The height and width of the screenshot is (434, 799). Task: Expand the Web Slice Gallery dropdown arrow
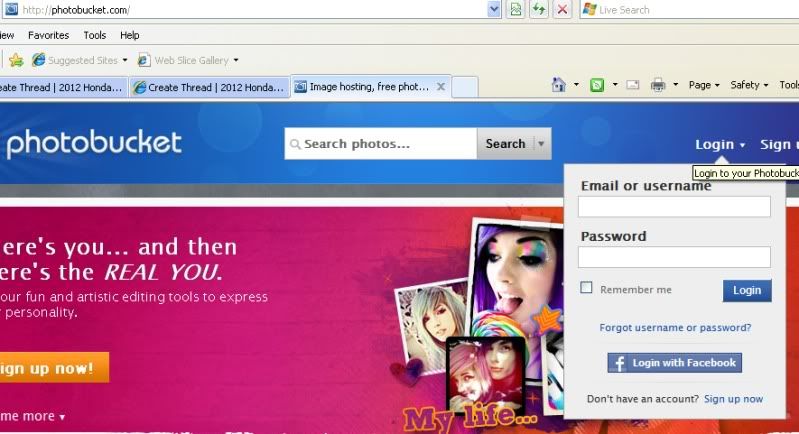(236, 60)
